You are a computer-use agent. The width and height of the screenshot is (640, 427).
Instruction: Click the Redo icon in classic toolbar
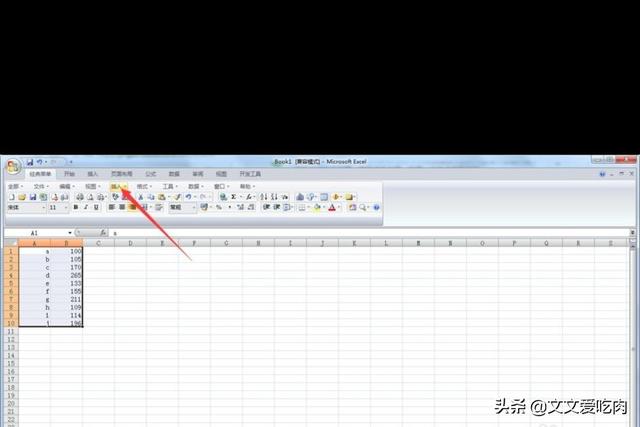coord(203,197)
